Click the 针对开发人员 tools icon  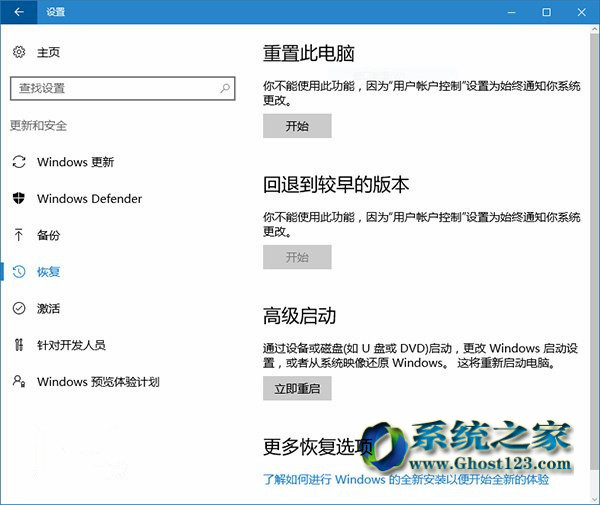coord(19,345)
